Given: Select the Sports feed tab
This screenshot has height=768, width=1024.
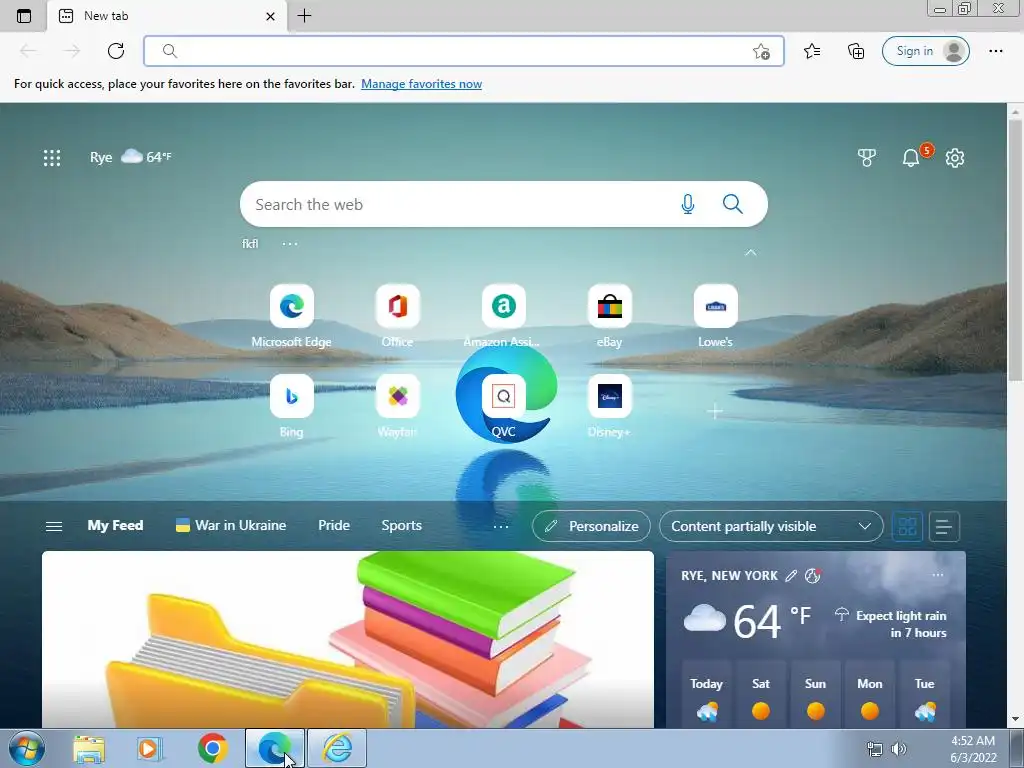Looking at the screenshot, I should 402,525.
